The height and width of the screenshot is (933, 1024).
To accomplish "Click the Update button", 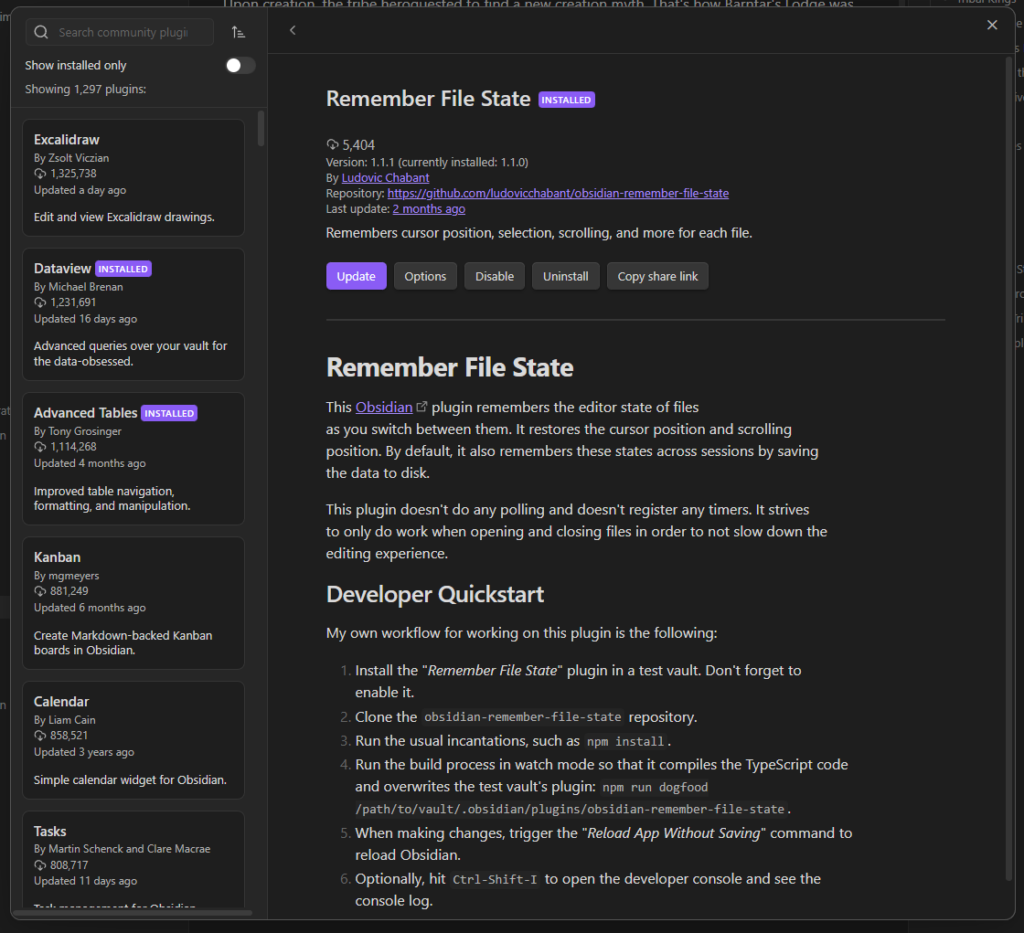I will [356, 276].
